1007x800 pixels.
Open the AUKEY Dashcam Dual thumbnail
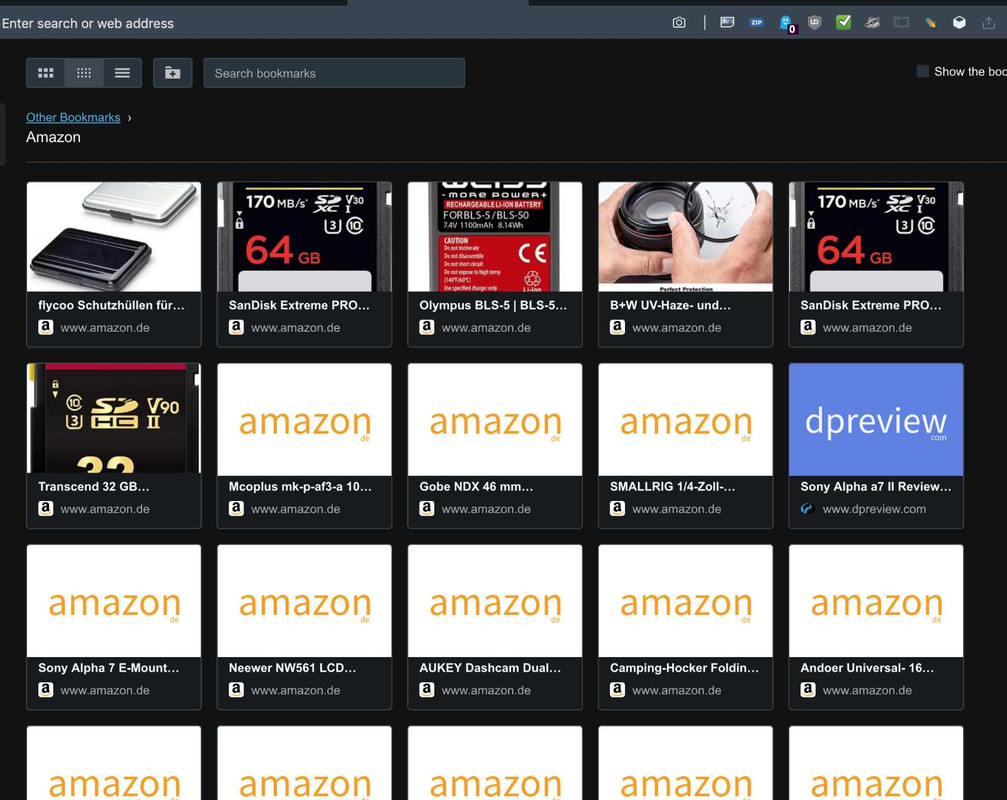(495, 601)
